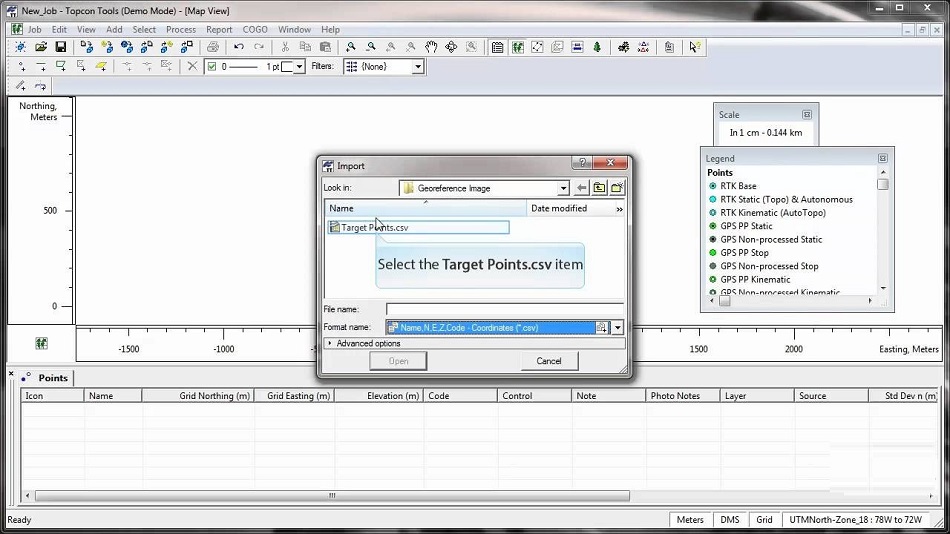Click the Grid status bar entry

(x=764, y=519)
